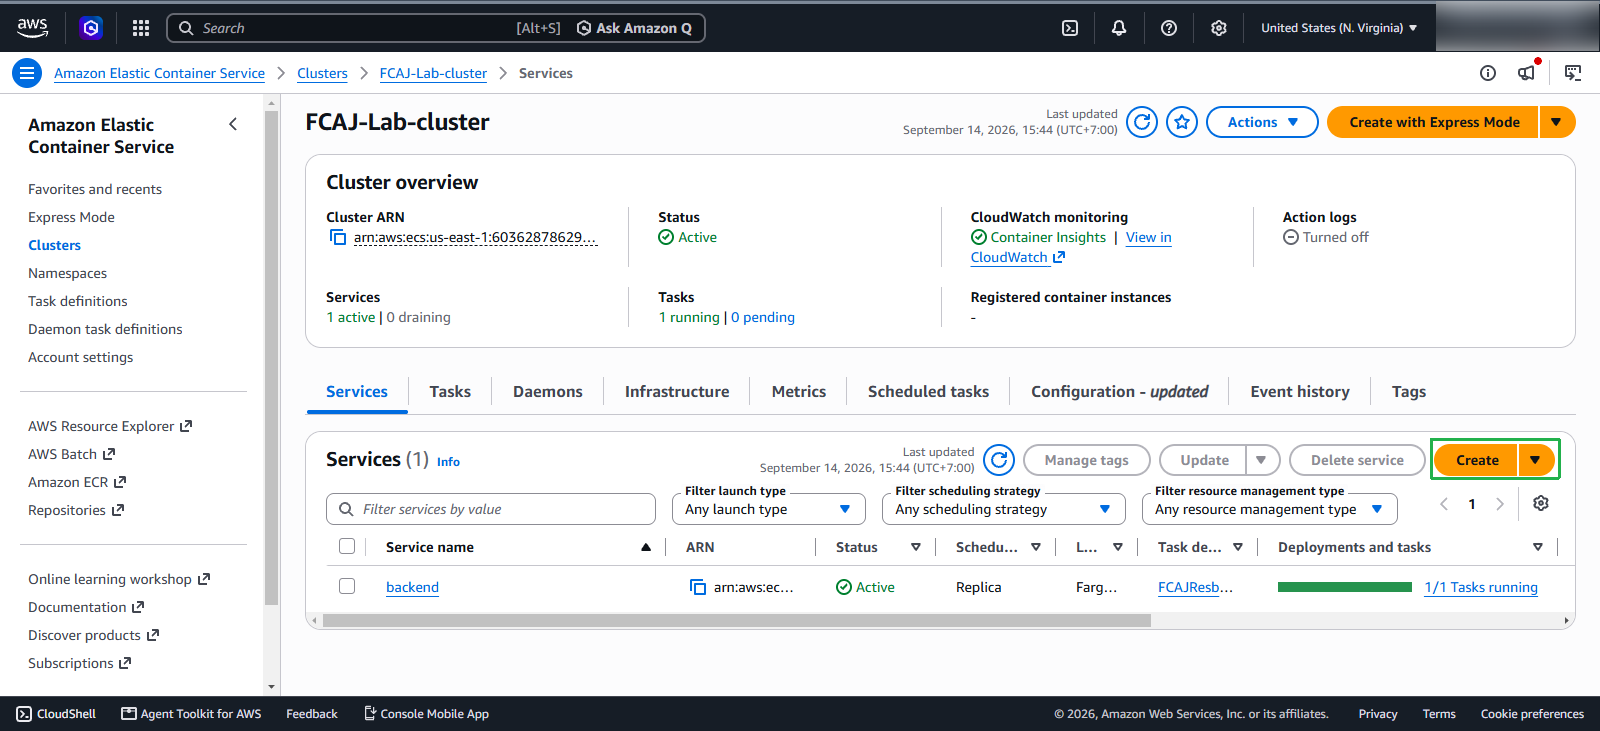
Task: Open the backend service link
Action: (x=412, y=587)
